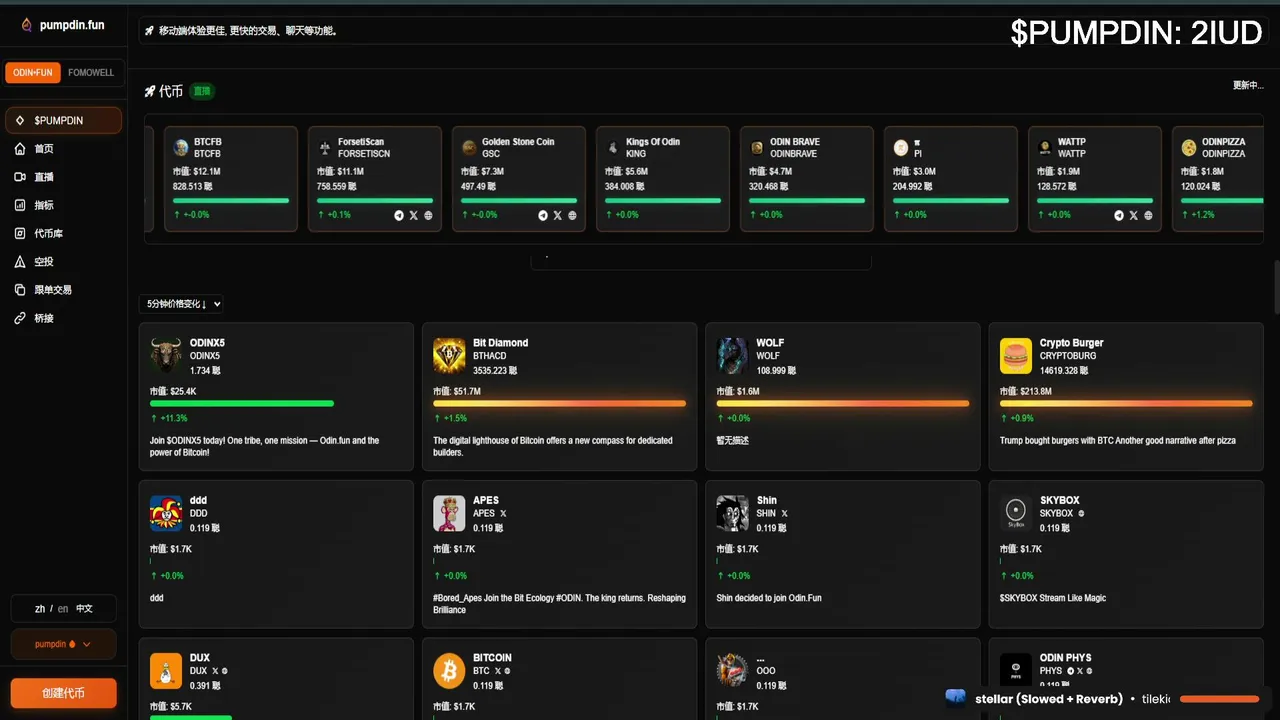Open the X icon beside BTC ticker
Screen dimensions: 1280x720
click(498, 671)
